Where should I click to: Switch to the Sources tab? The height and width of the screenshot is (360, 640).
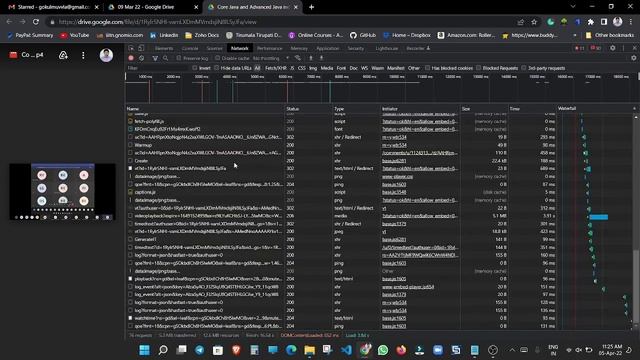(214, 48)
